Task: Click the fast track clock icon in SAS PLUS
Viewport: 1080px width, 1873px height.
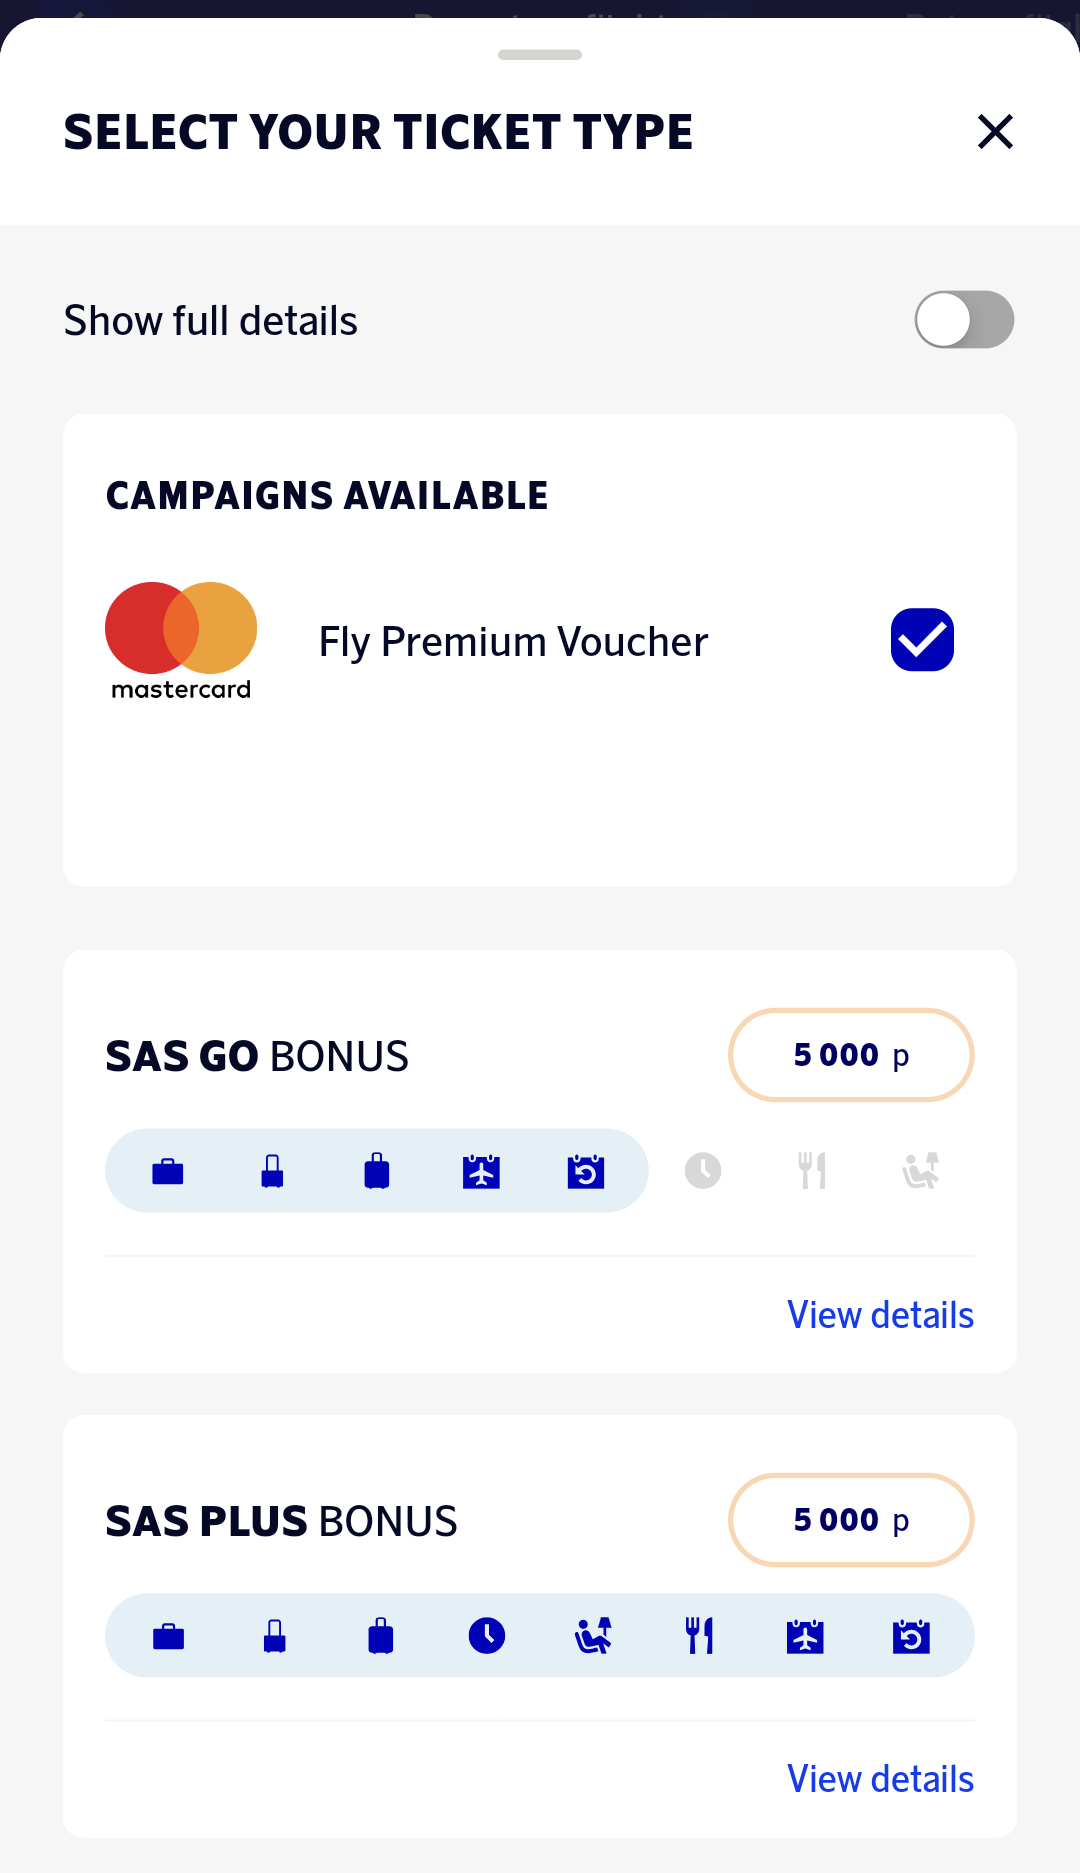Action: click(487, 1636)
